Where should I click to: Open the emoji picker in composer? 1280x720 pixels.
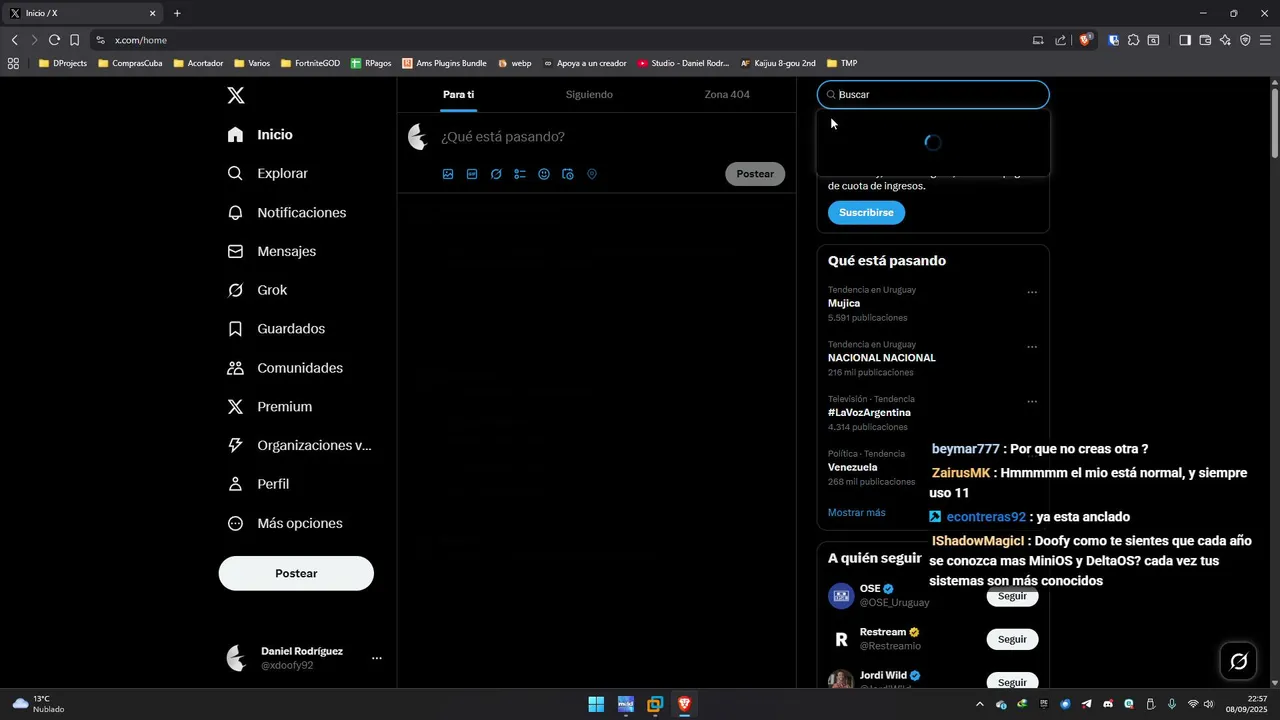coord(544,174)
